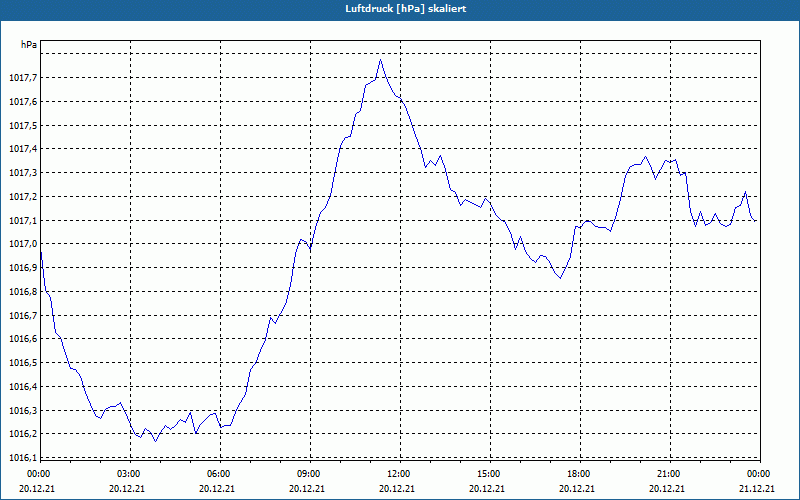This screenshot has height=500, width=800.
Task: Click the y-axis label 1016,8
Action: point(23,292)
